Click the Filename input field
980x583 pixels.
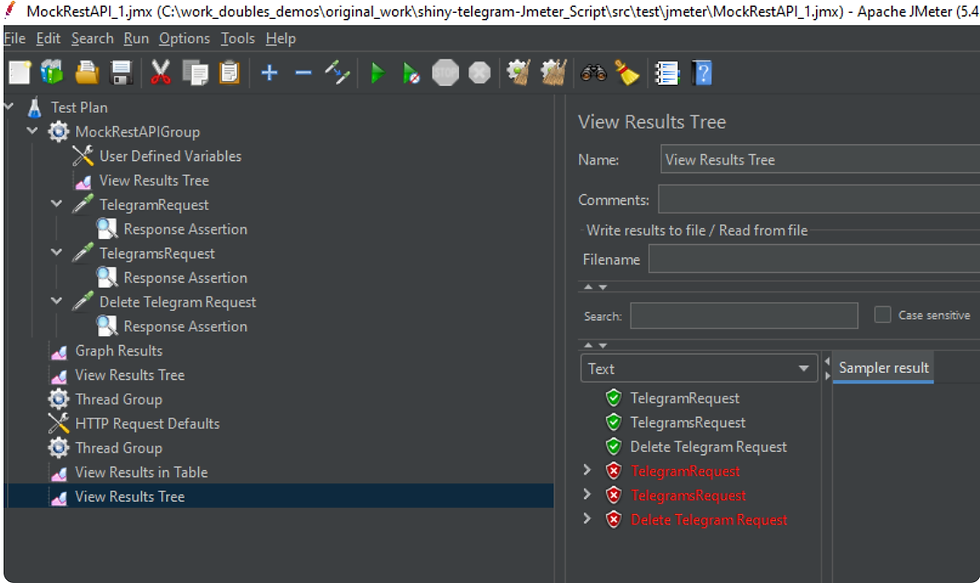(x=814, y=259)
